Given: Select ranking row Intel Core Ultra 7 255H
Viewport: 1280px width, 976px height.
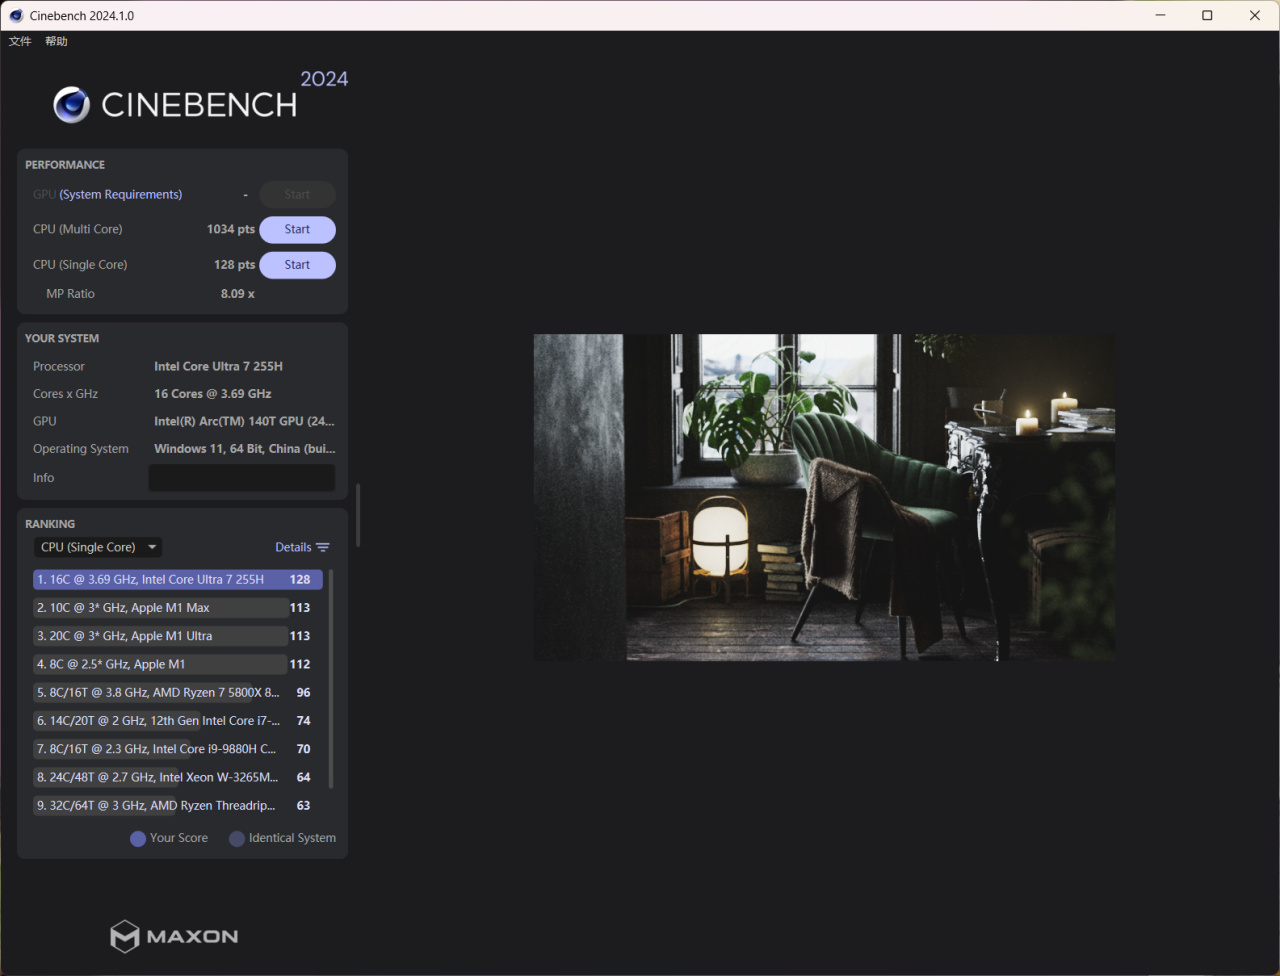Looking at the screenshot, I should tap(178, 580).
